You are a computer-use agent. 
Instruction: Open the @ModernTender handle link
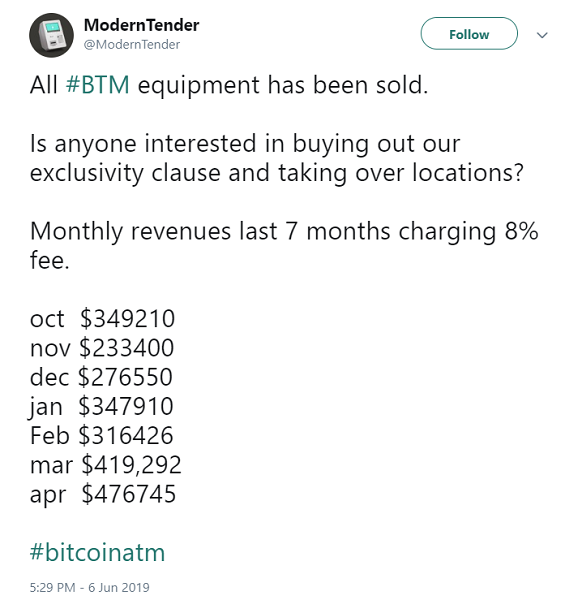click(132, 44)
